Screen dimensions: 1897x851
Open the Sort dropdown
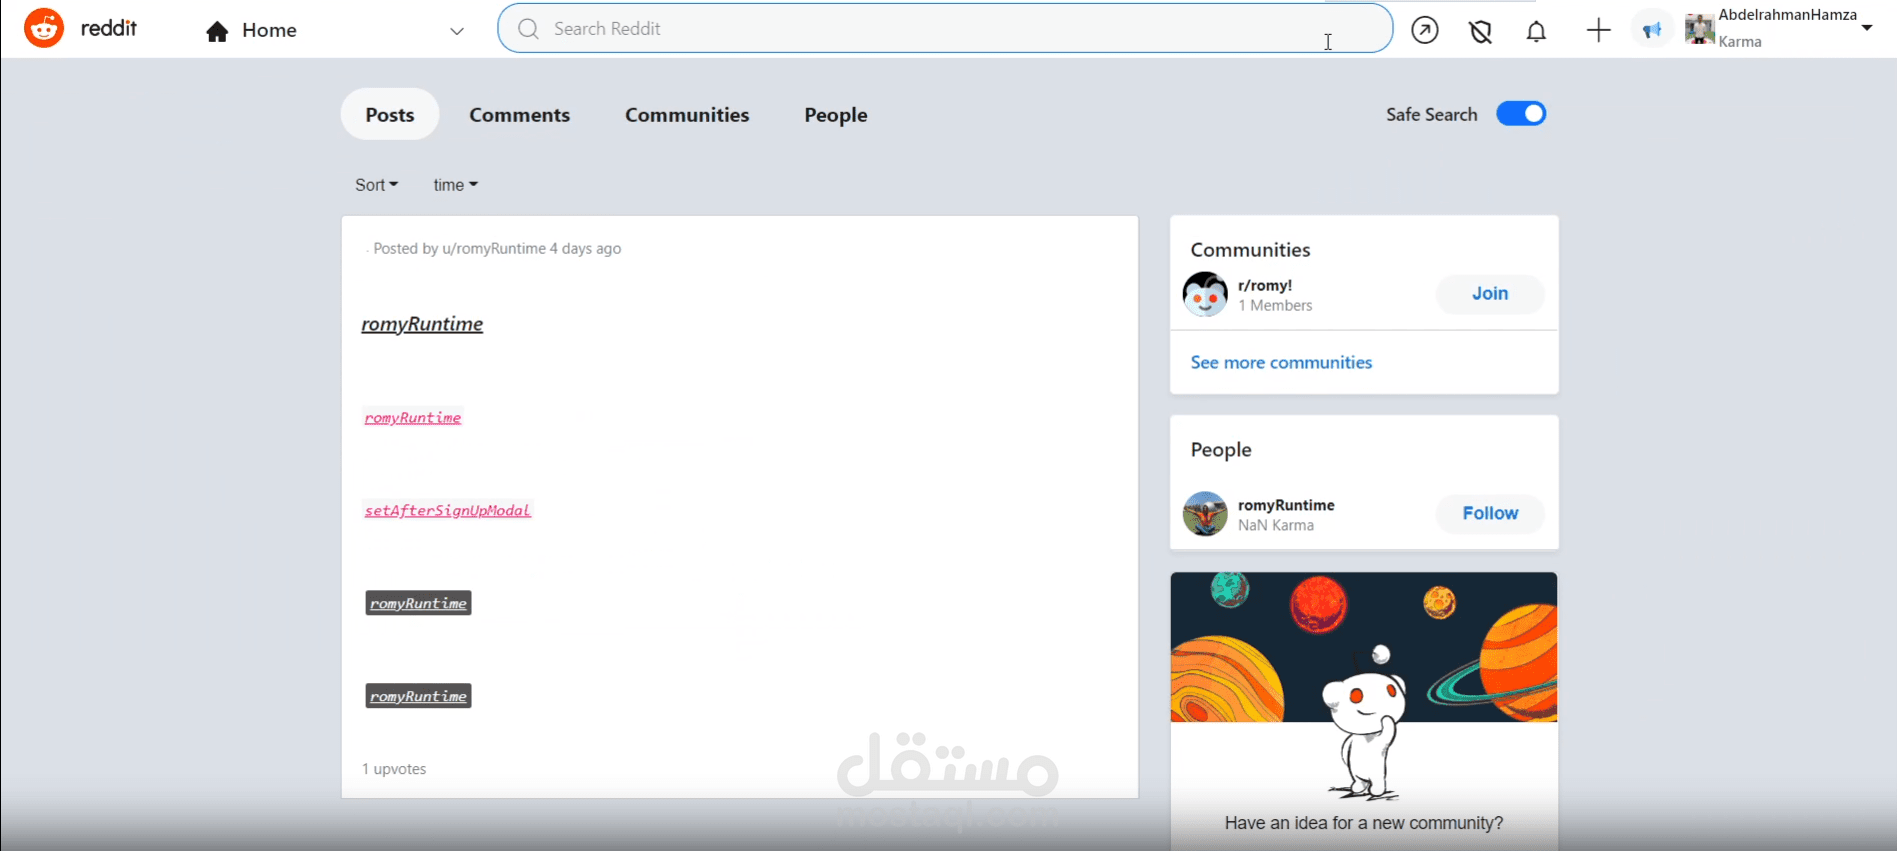377,185
